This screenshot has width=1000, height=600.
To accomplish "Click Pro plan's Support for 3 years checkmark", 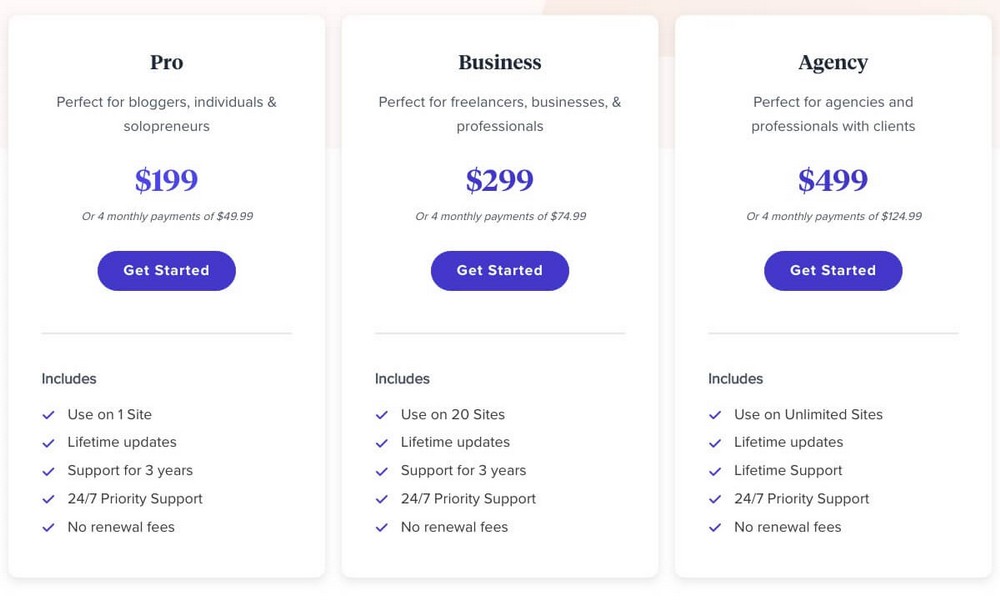I will 48,471.
